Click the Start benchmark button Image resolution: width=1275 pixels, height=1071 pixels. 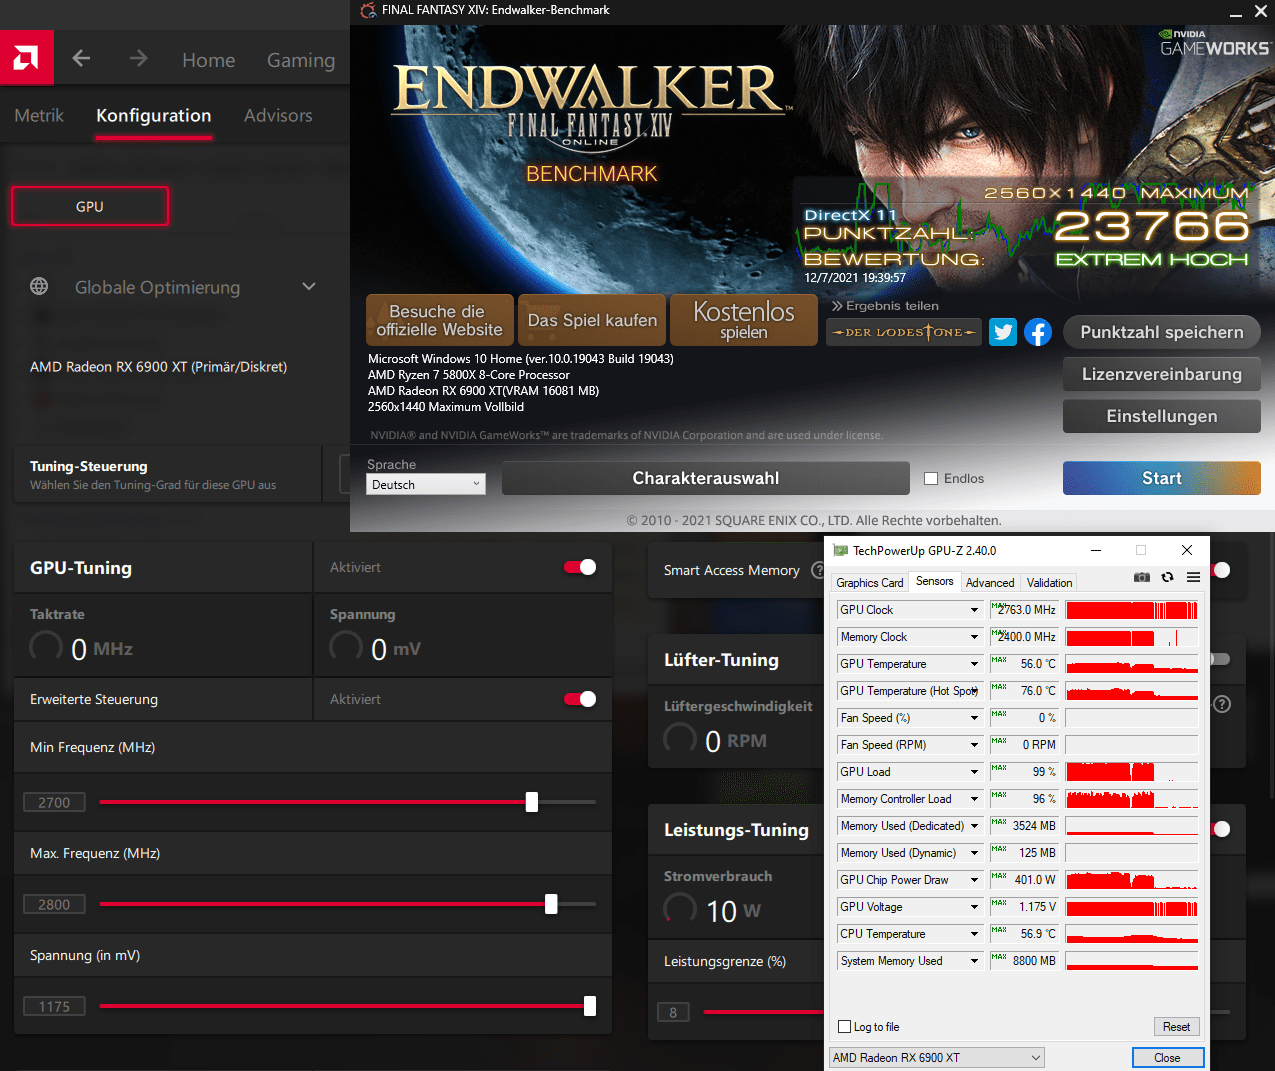pos(1161,478)
